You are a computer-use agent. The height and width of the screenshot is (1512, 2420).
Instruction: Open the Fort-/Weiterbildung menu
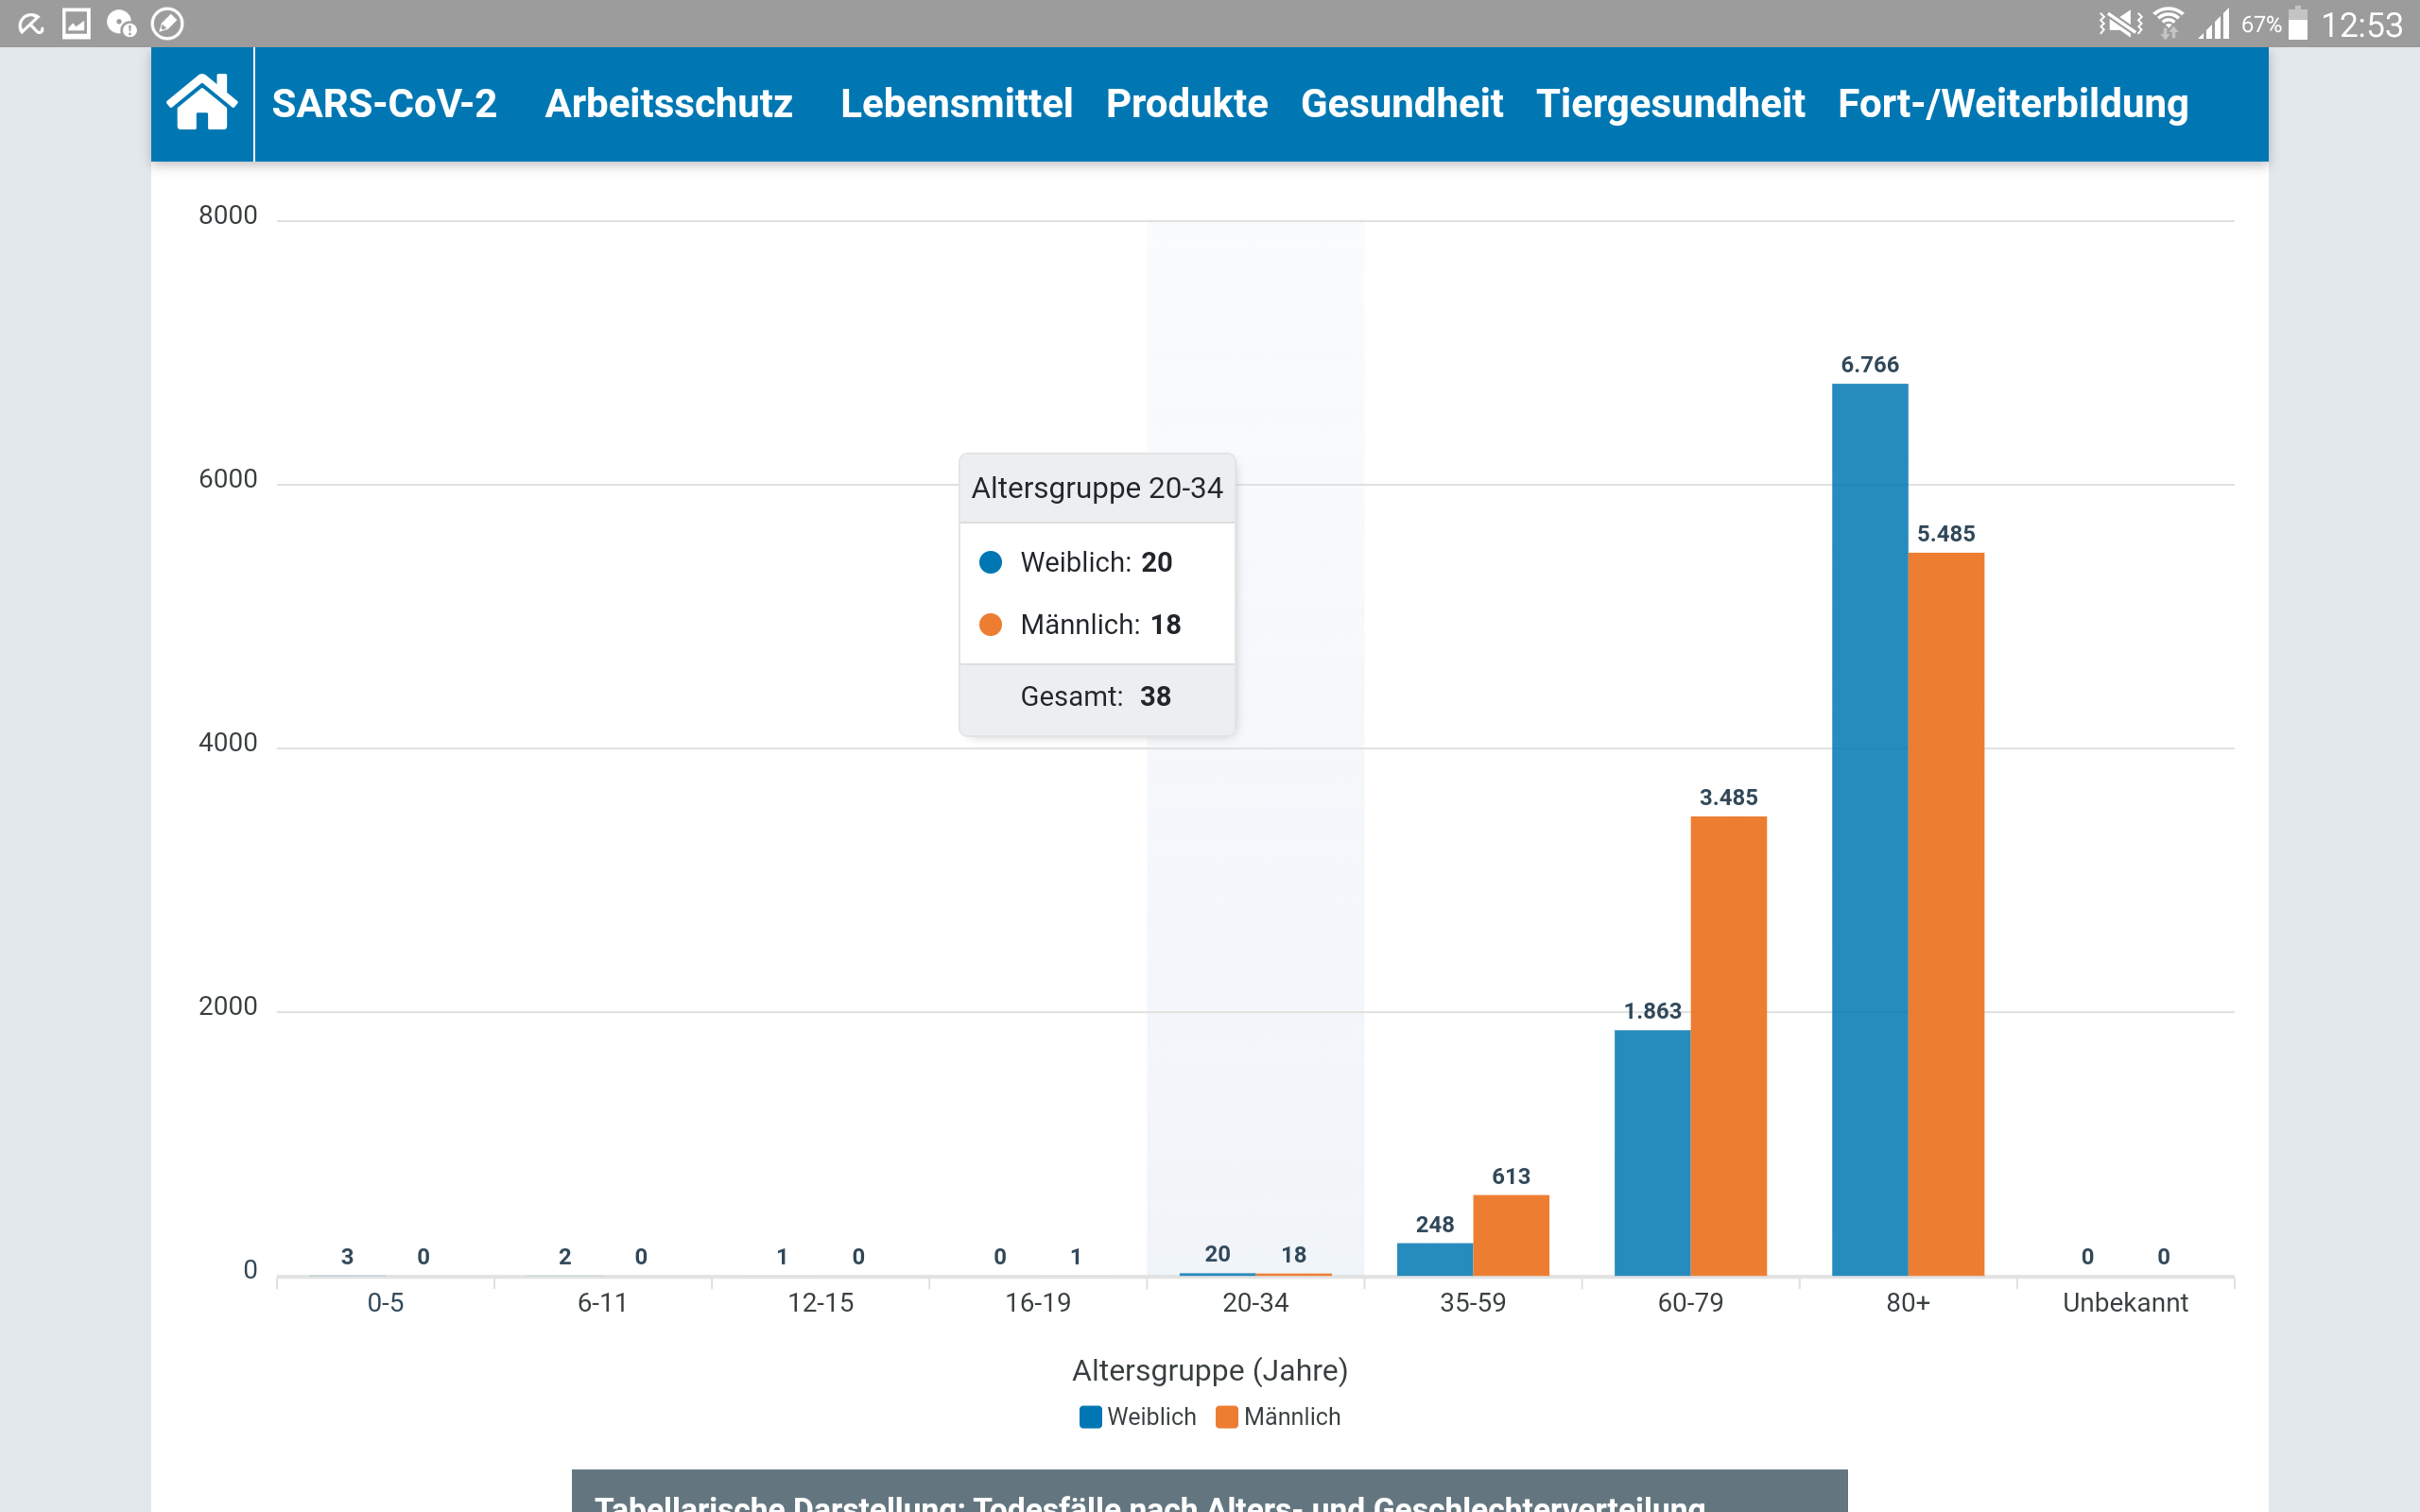point(2012,103)
